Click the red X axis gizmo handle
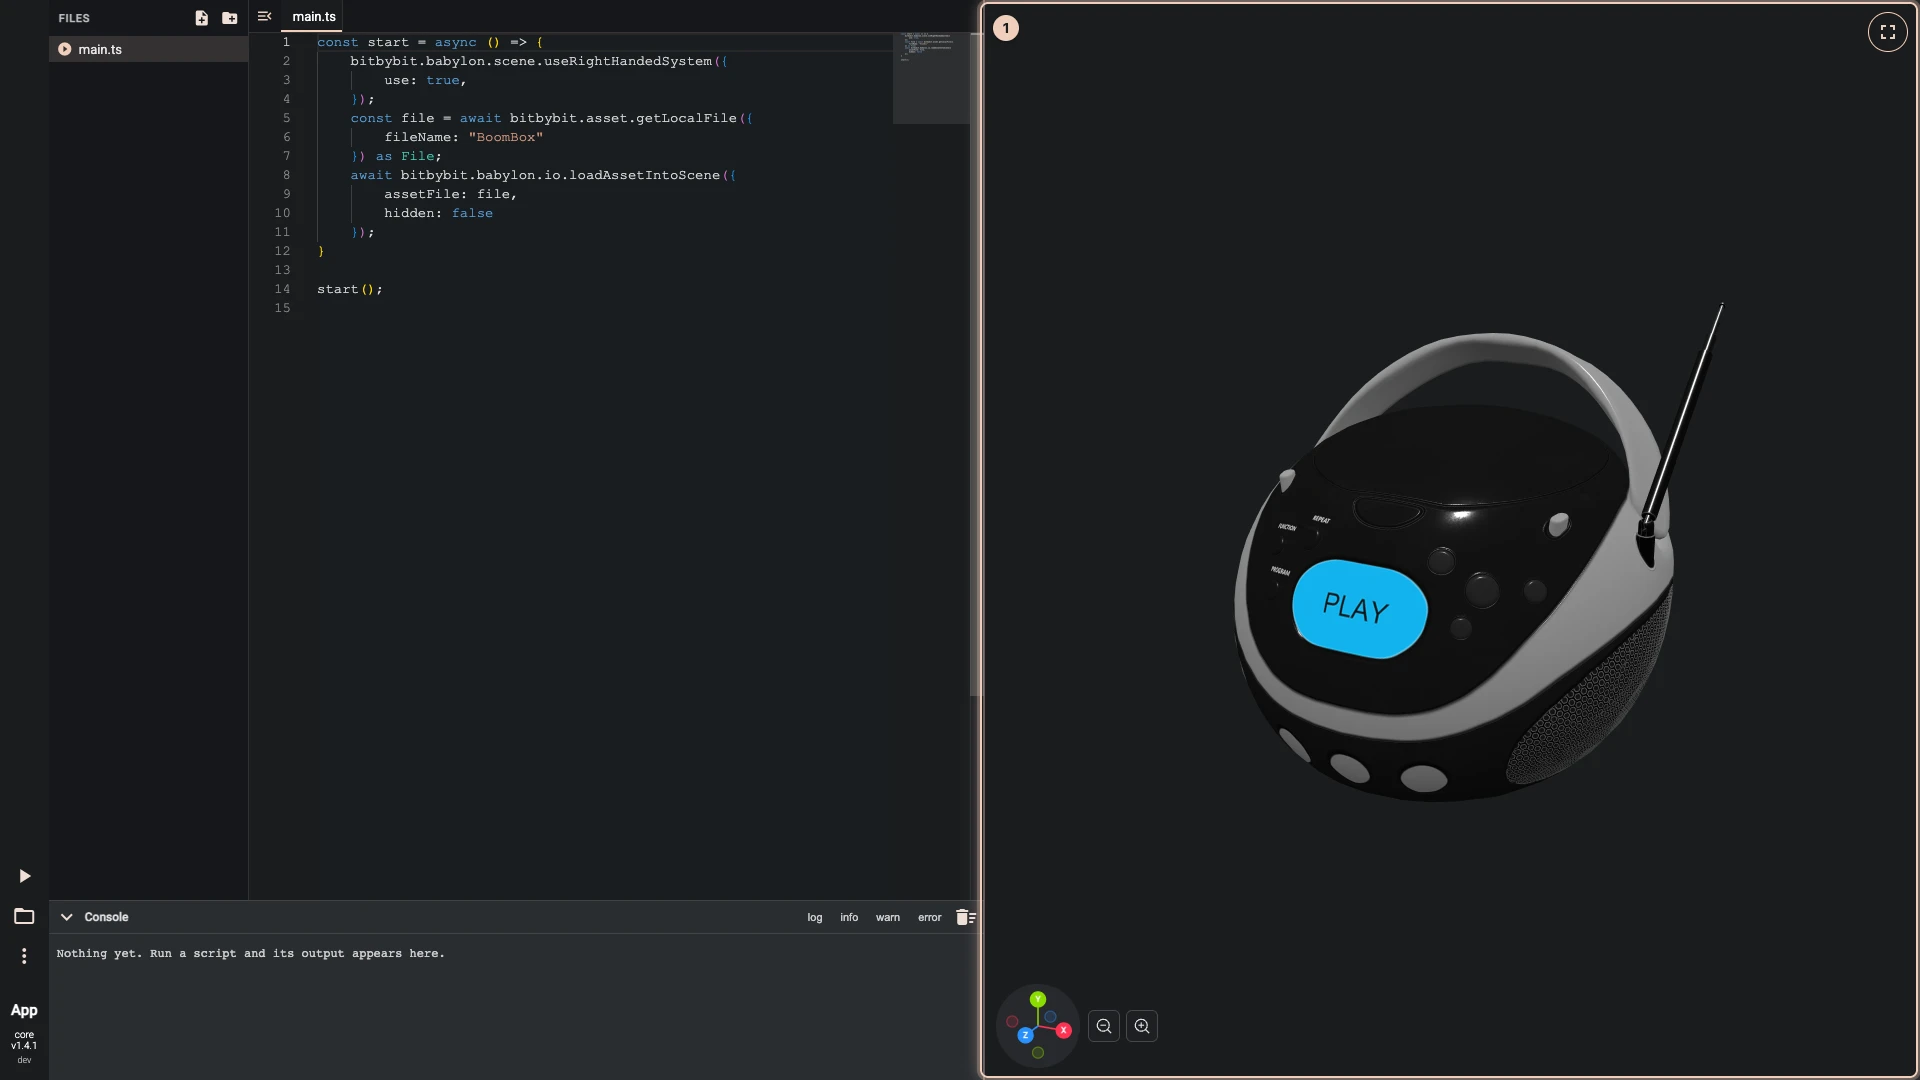This screenshot has width=1920, height=1080. click(x=1063, y=1030)
